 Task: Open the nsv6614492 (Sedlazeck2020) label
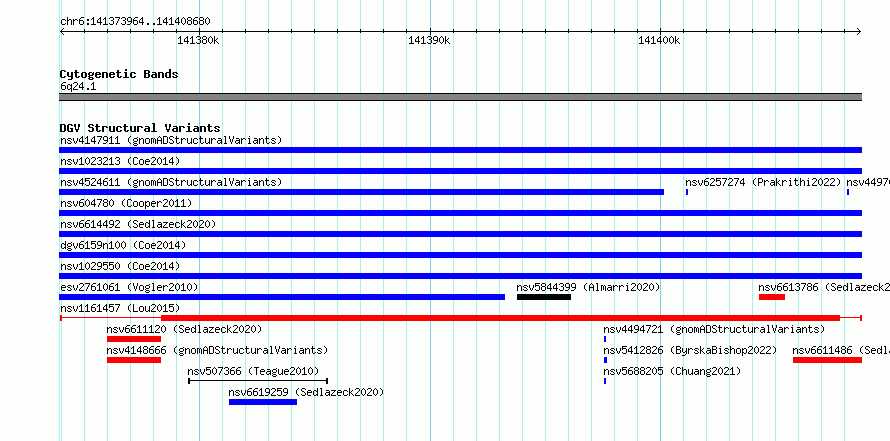pos(138,224)
